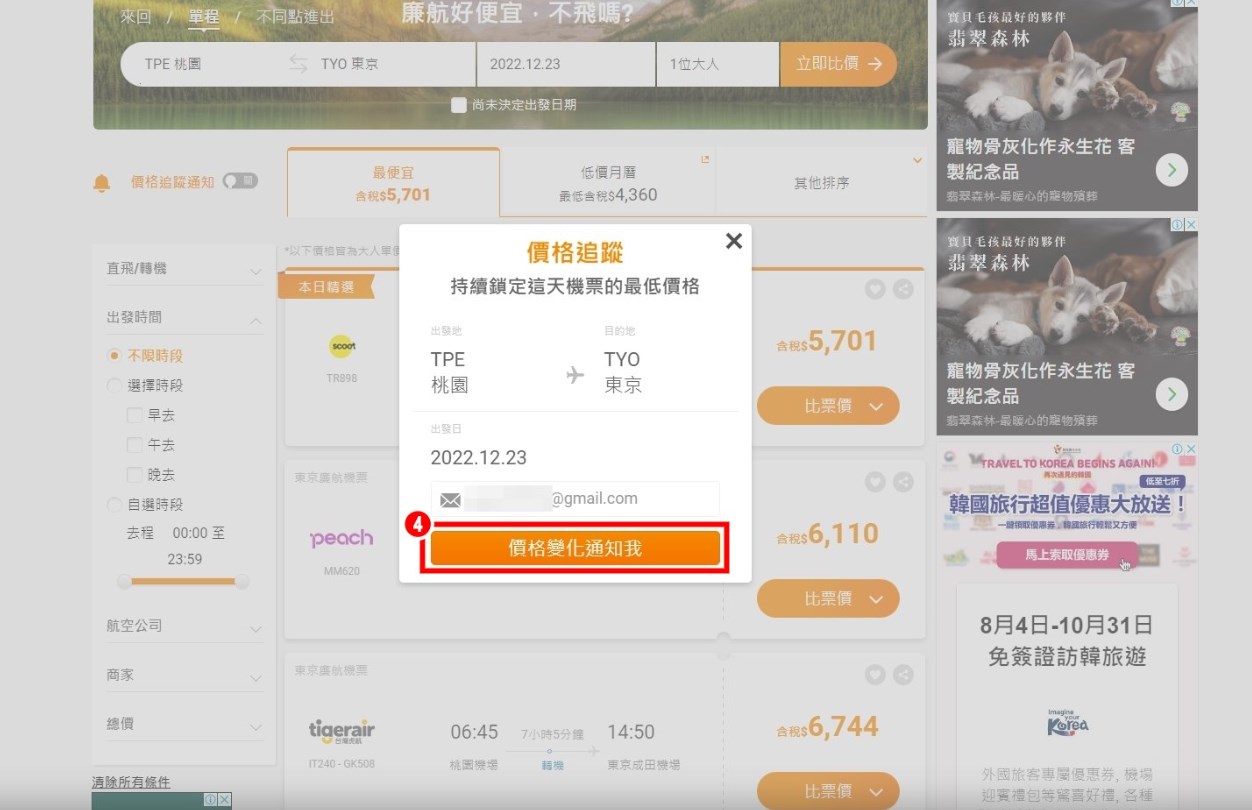The height and width of the screenshot is (810, 1252).
Task: Click the departure time range slider handle
Action: [125, 581]
